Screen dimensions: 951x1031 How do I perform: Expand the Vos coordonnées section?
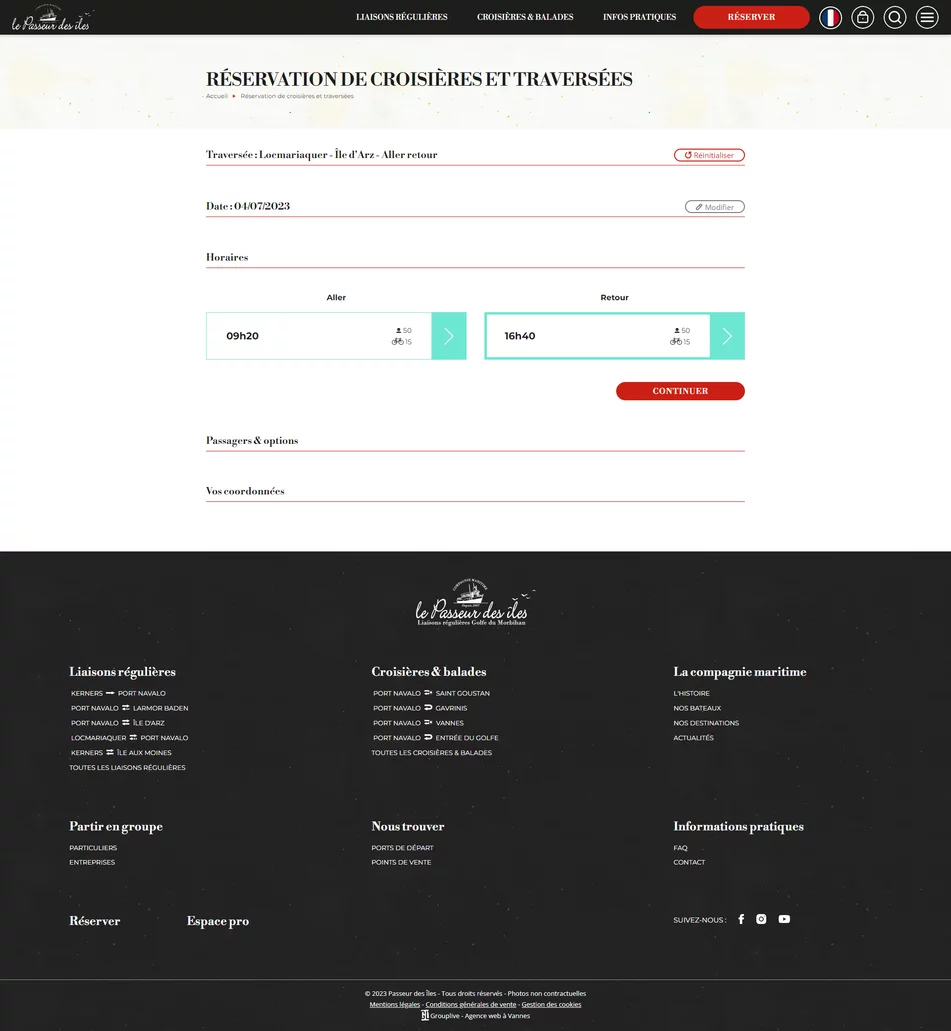[x=245, y=492]
